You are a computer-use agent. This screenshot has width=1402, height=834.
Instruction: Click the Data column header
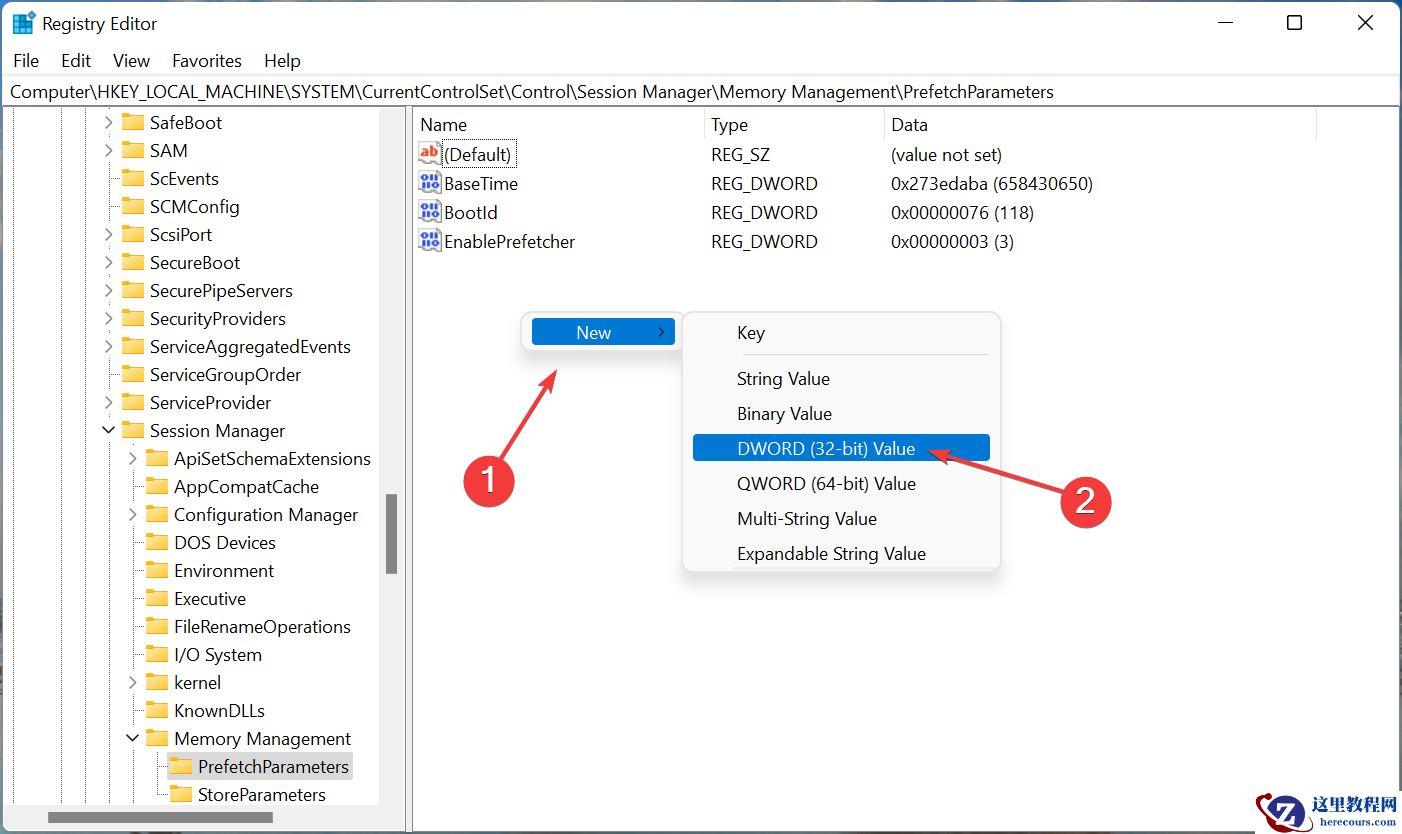909,125
